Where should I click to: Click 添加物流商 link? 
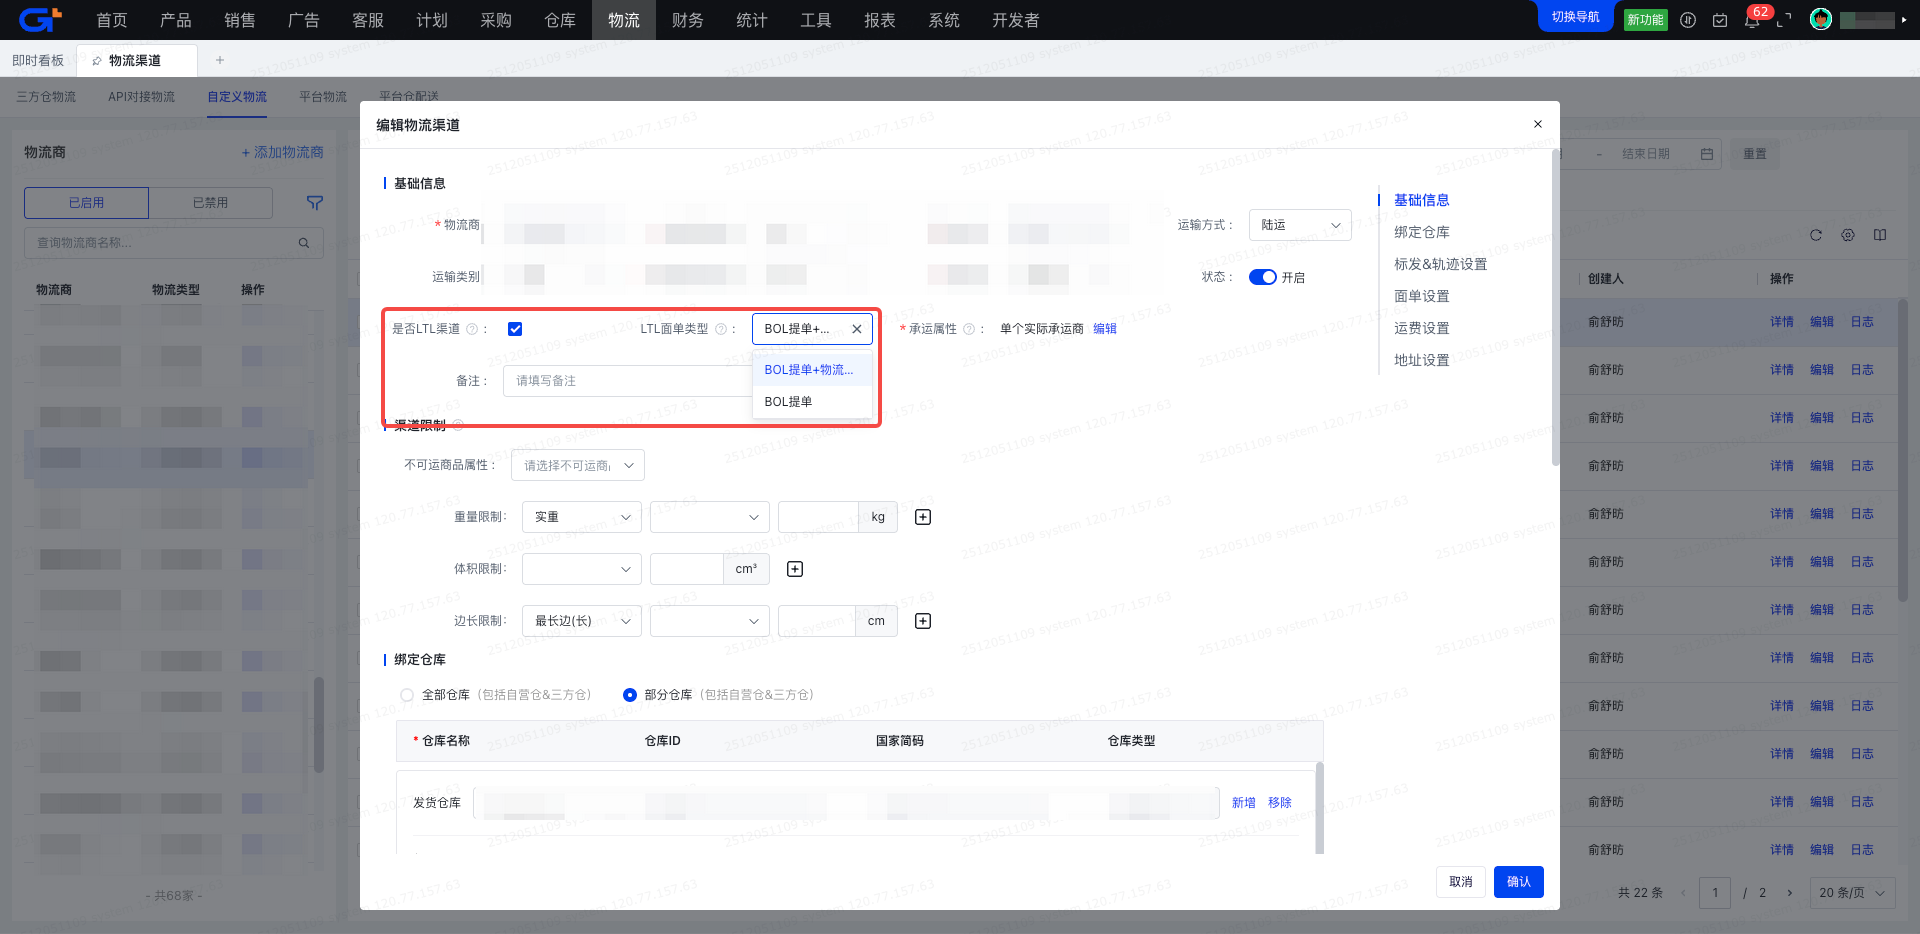[x=282, y=152]
